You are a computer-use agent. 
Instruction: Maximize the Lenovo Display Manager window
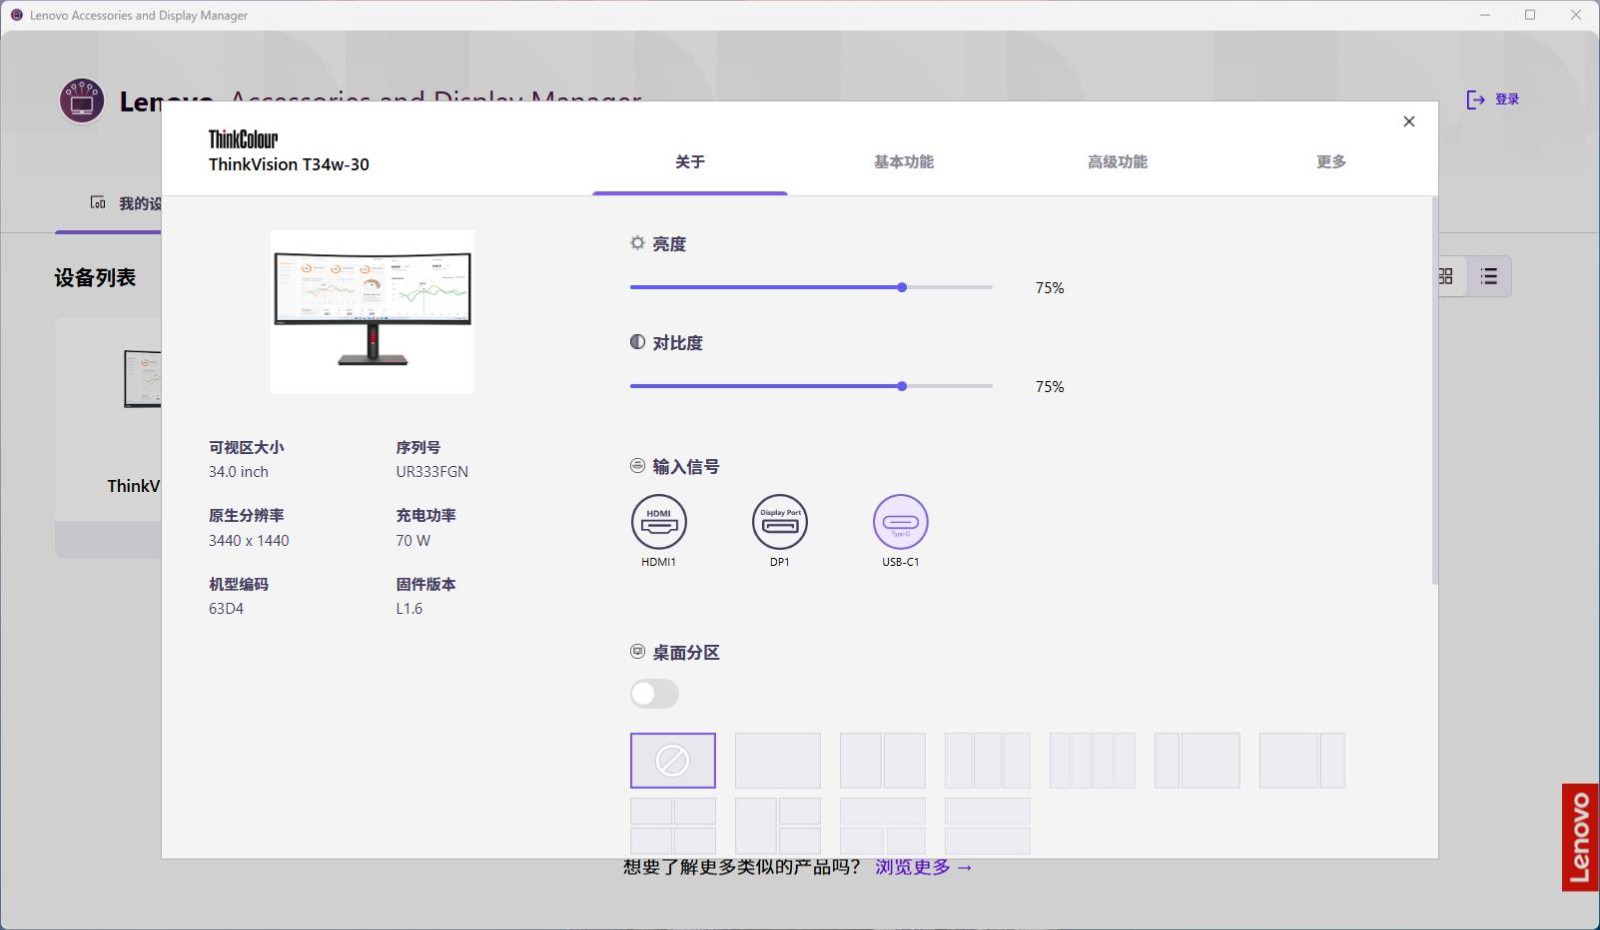[x=1530, y=15]
